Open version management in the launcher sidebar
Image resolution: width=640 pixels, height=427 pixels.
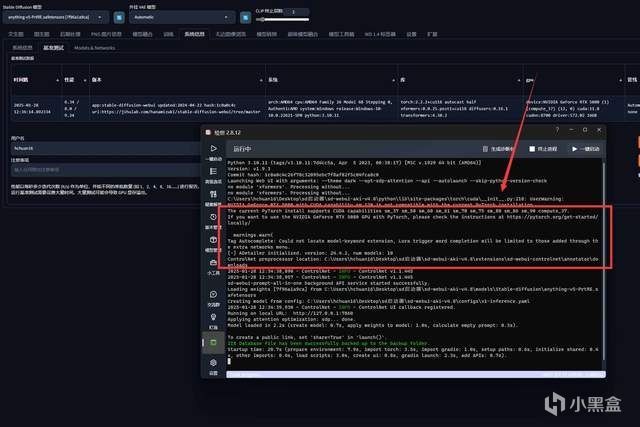213,217
